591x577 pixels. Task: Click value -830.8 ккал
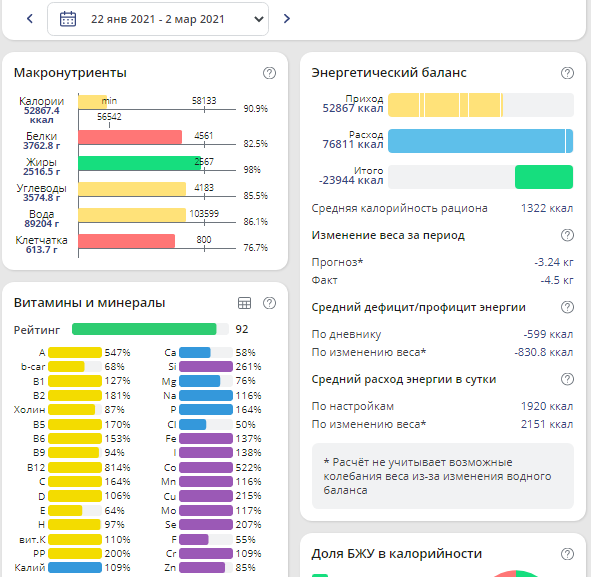[544, 352]
